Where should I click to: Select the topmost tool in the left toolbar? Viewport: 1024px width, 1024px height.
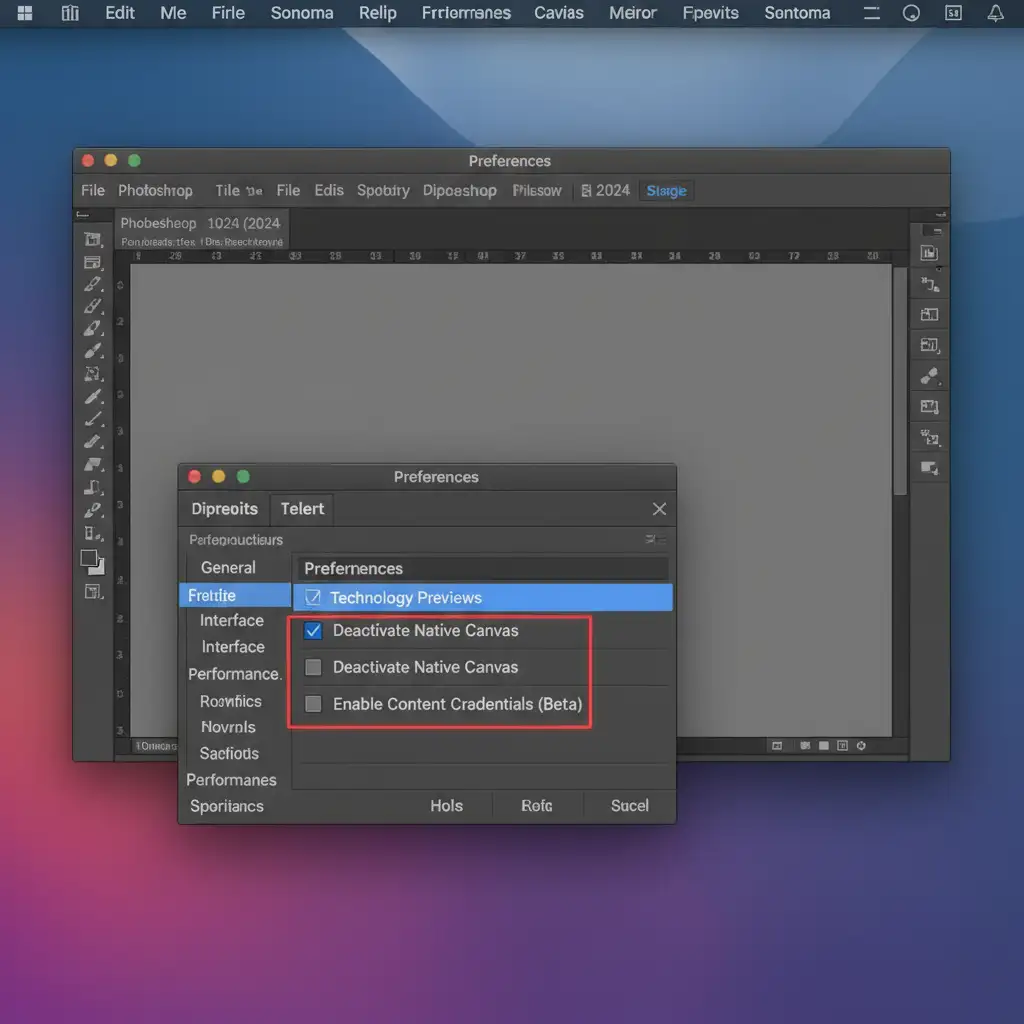tap(93, 239)
